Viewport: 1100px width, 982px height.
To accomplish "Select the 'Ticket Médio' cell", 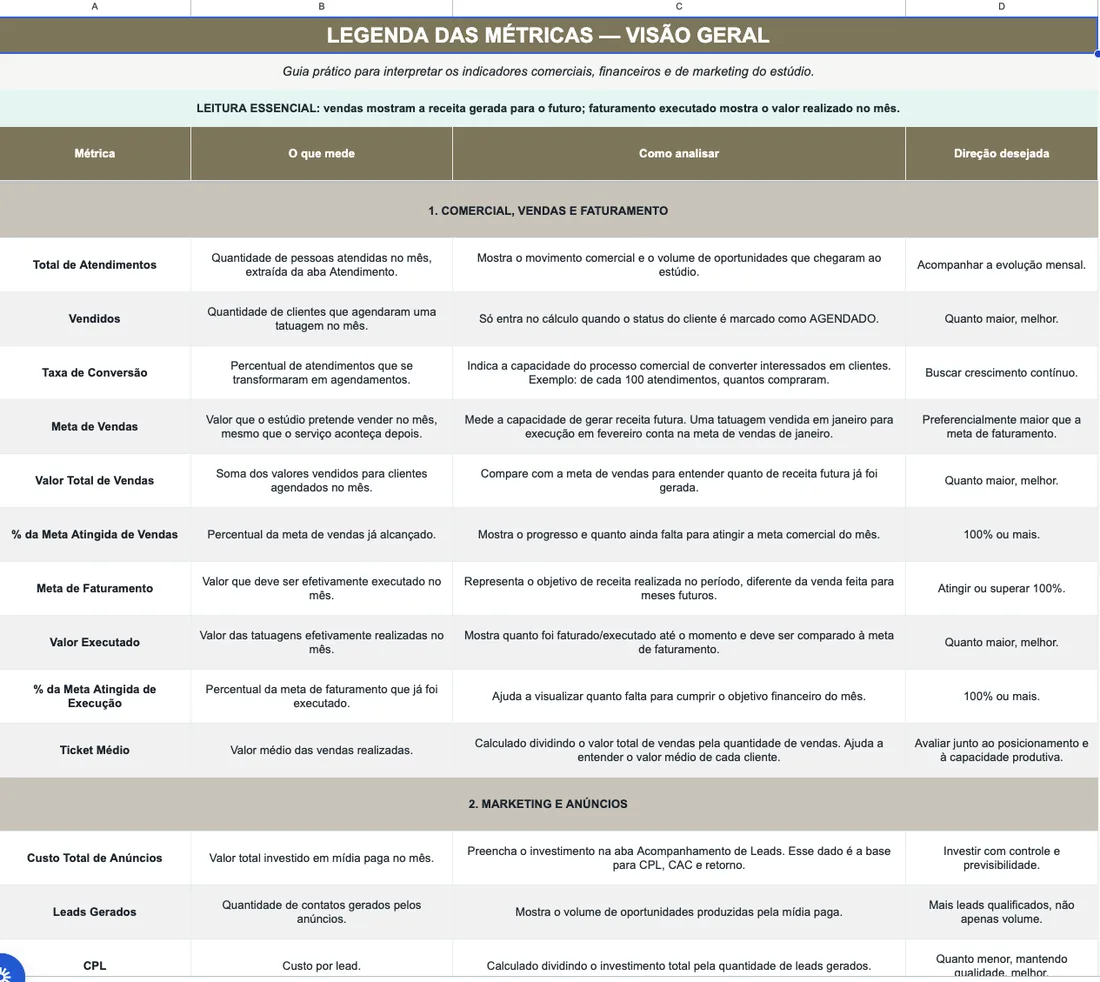I will click(x=95, y=750).
